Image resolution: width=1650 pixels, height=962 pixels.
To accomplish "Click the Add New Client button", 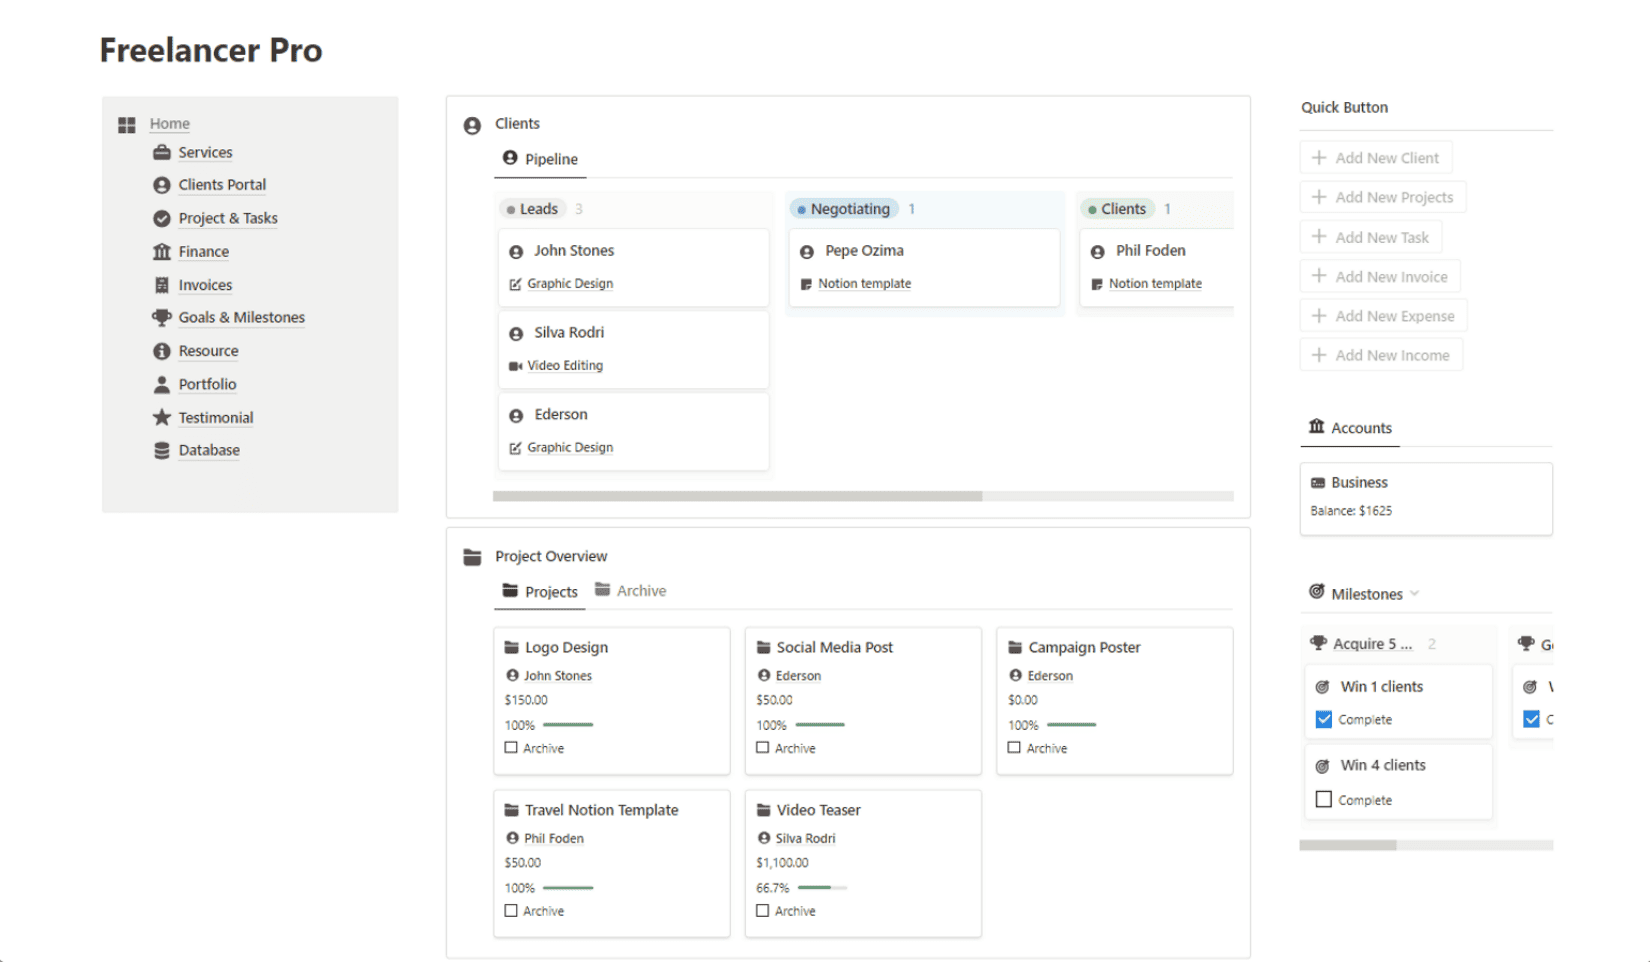I will [x=1376, y=157].
